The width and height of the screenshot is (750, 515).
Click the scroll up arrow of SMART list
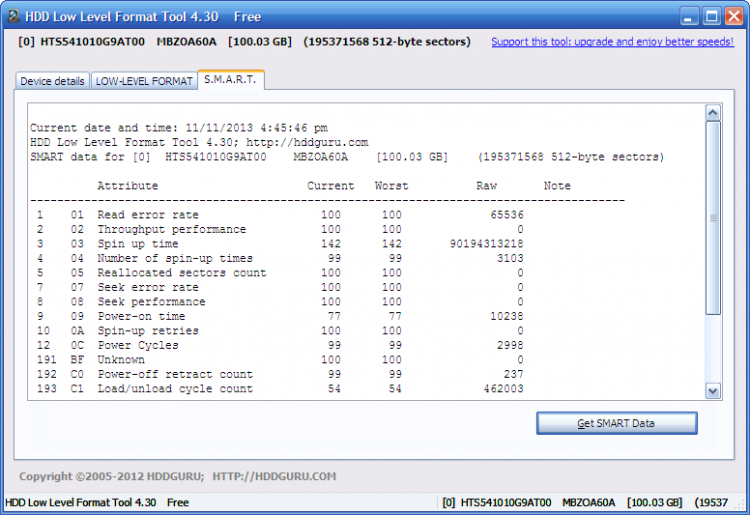click(713, 113)
